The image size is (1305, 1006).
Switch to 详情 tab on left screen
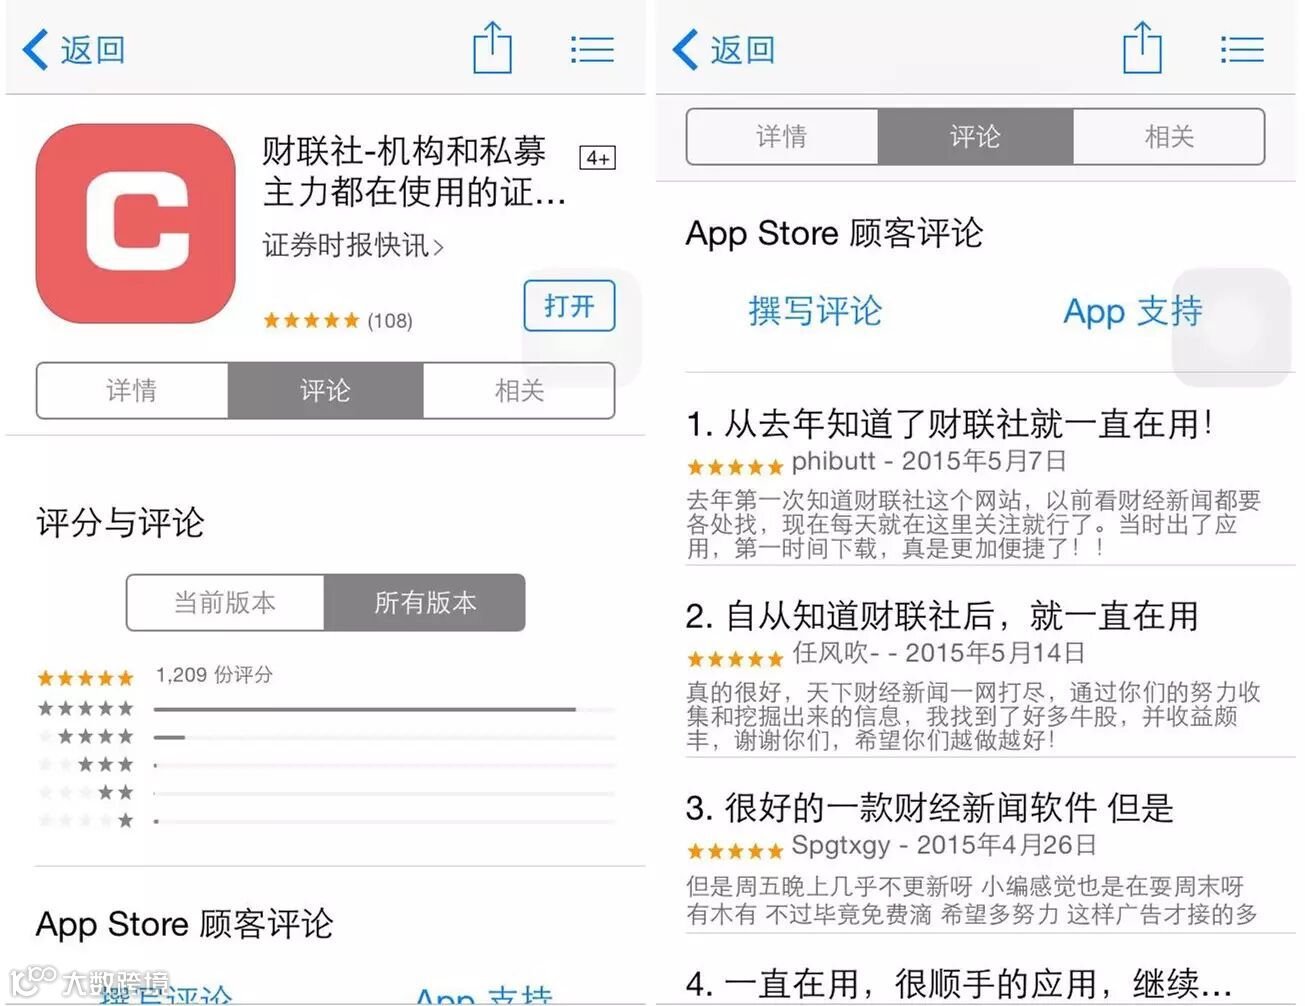tap(132, 390)
